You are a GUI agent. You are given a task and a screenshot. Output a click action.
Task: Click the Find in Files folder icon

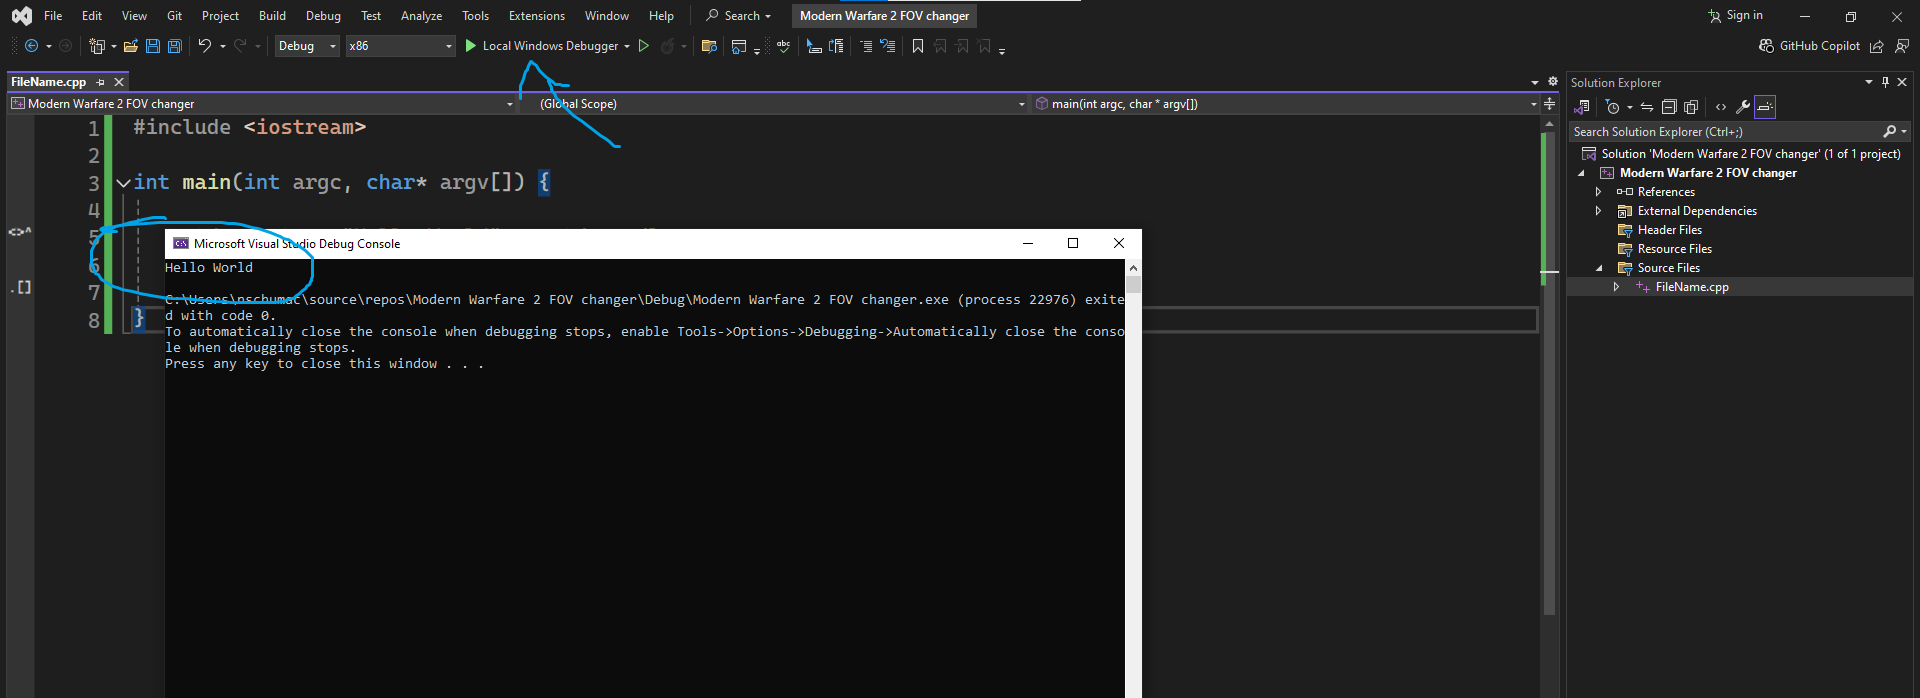pyautogui.click(x=709, y=46)
